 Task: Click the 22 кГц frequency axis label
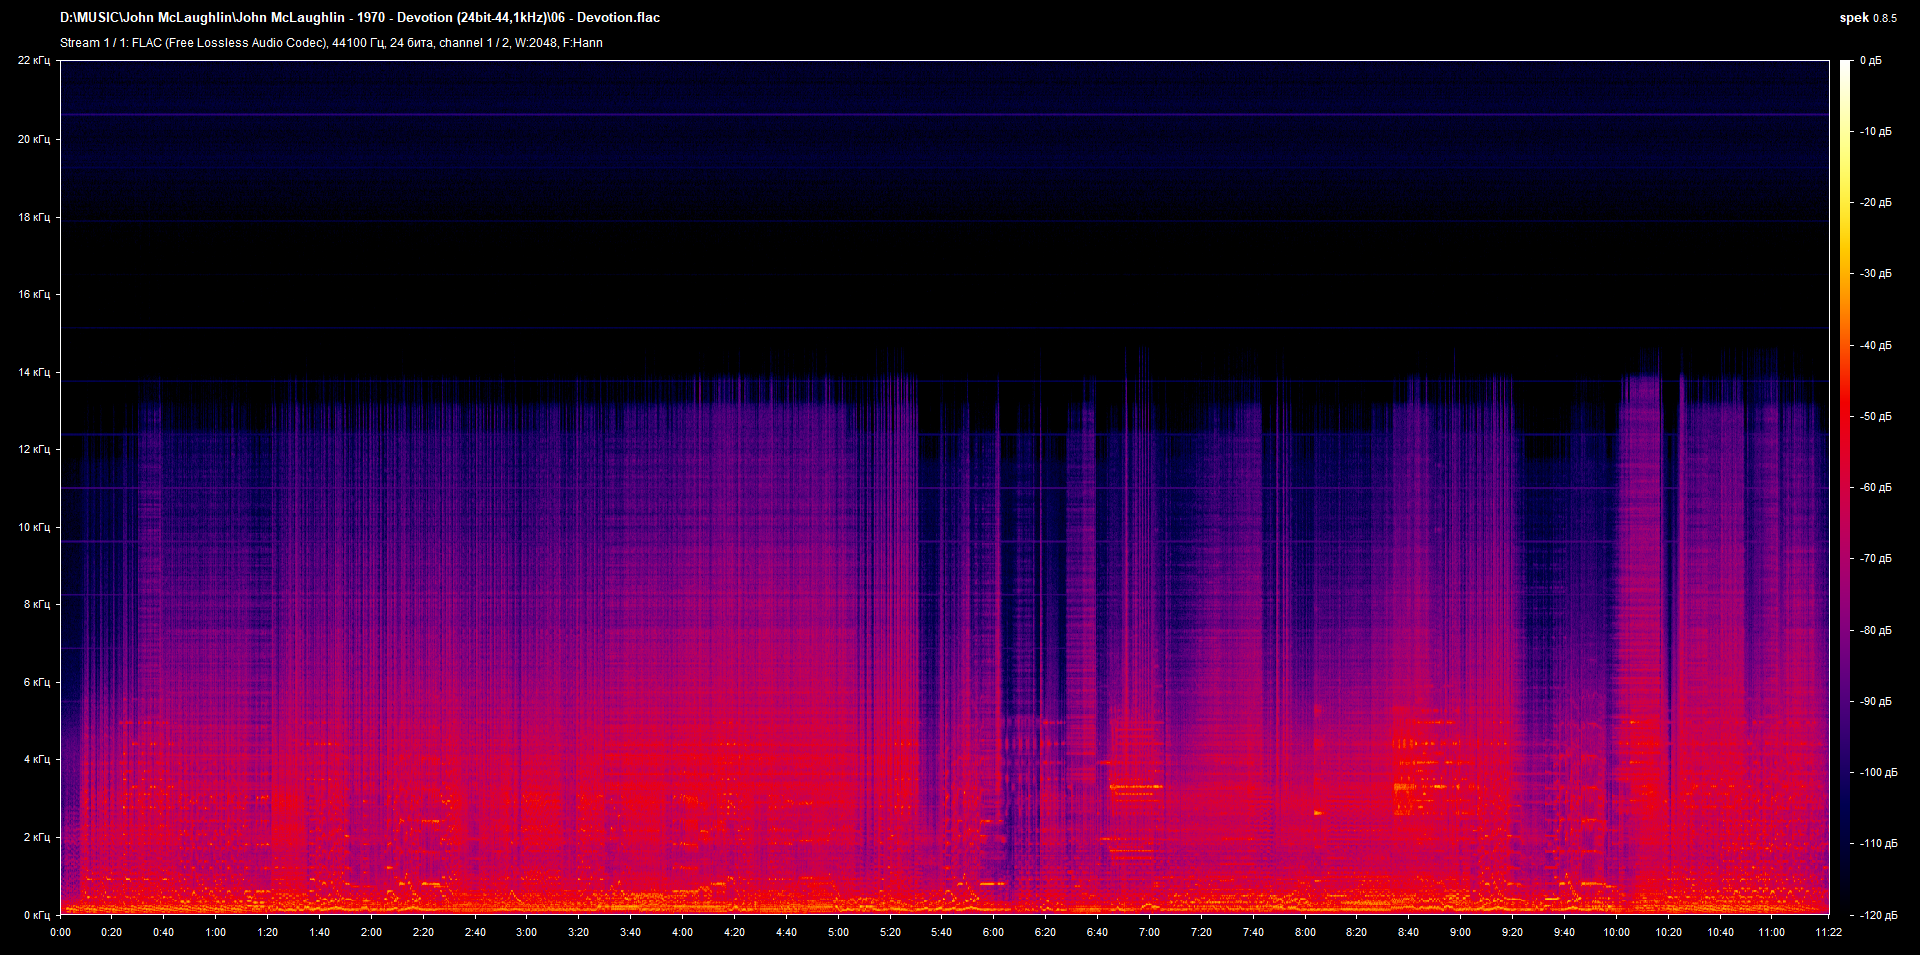(34, 61)
